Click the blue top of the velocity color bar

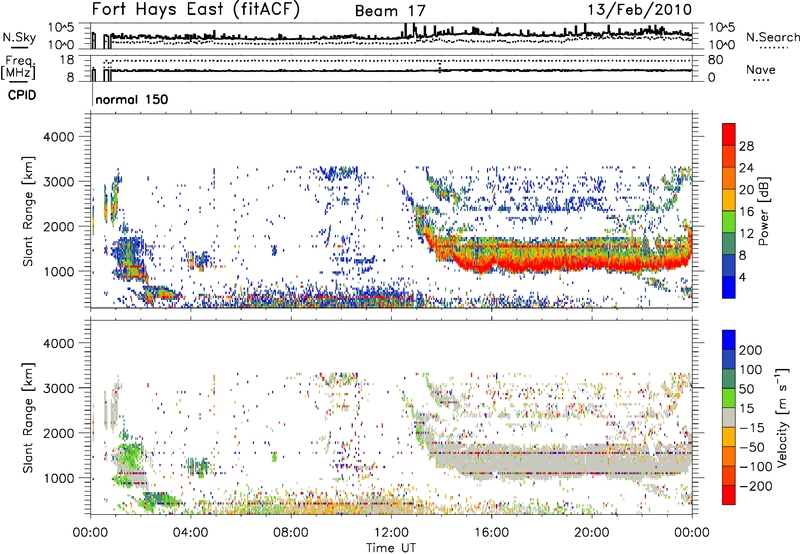click(729, 340)
